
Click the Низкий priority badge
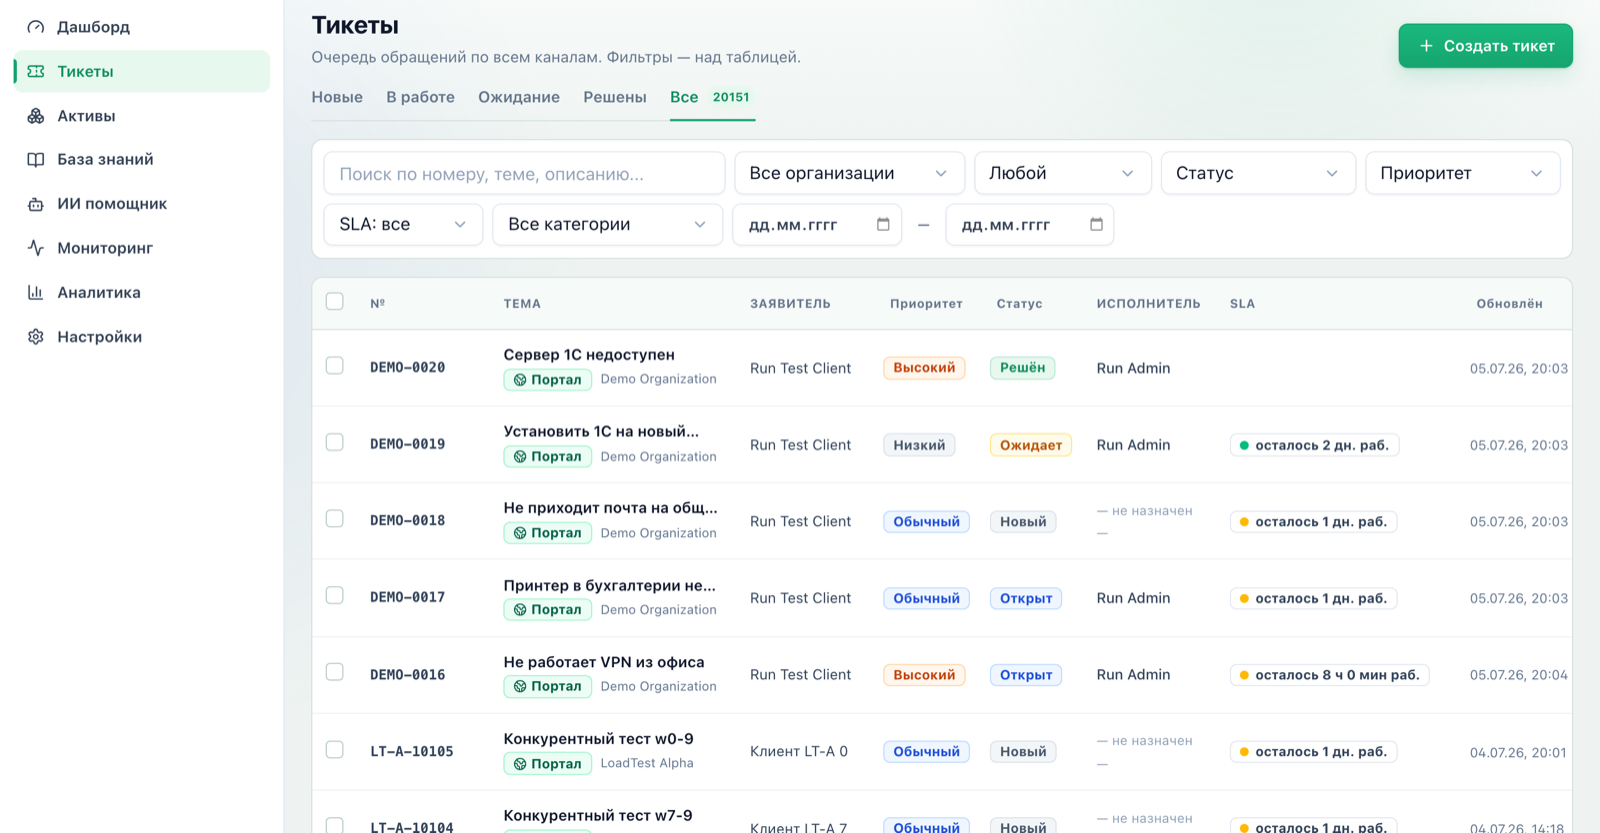919,445
